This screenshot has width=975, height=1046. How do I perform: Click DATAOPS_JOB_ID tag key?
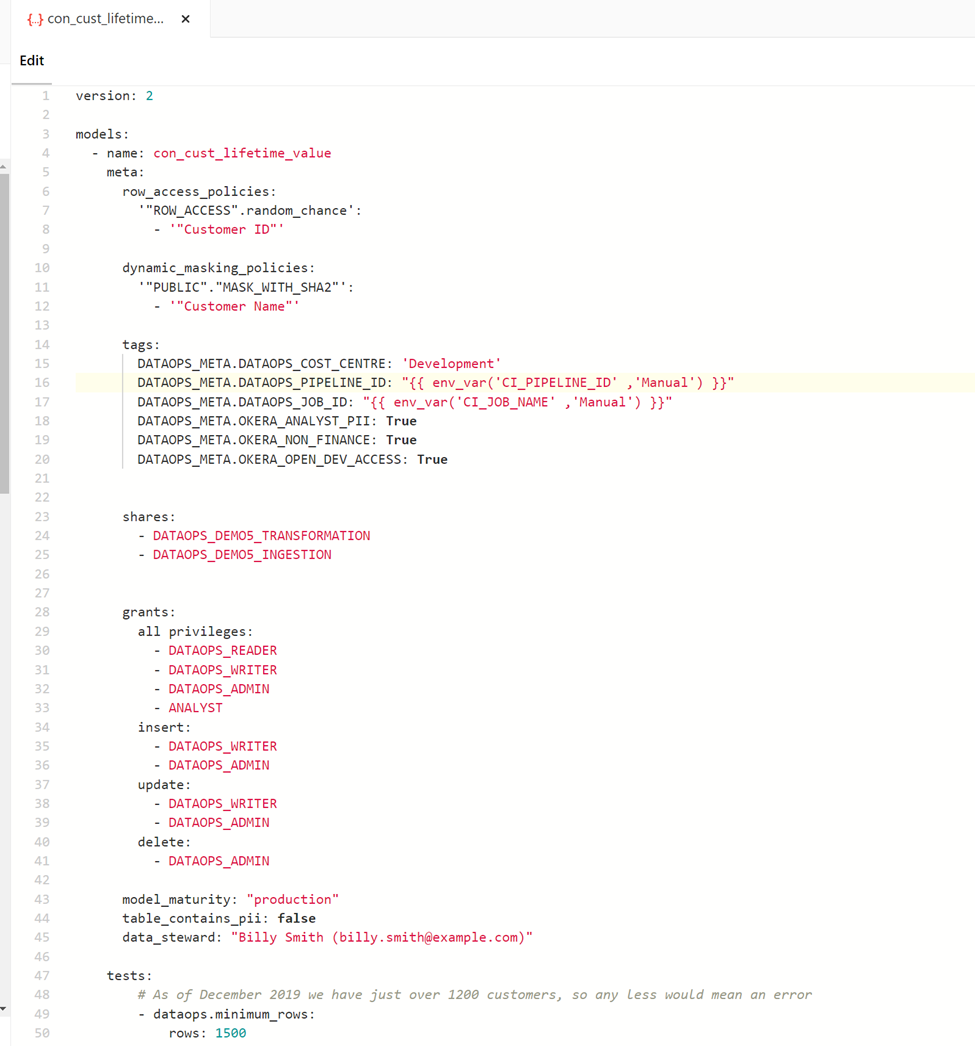click(245, 402)
